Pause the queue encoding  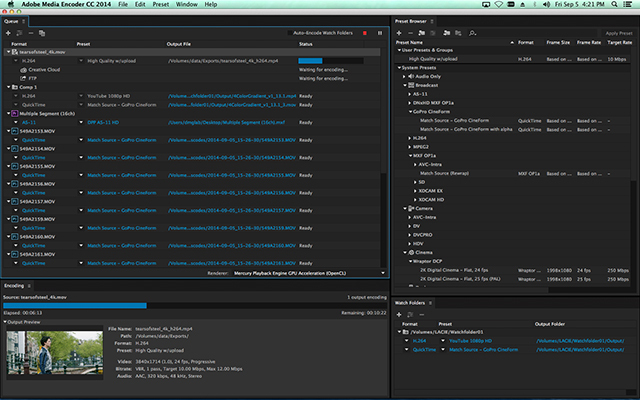click(x=379, y=32)
